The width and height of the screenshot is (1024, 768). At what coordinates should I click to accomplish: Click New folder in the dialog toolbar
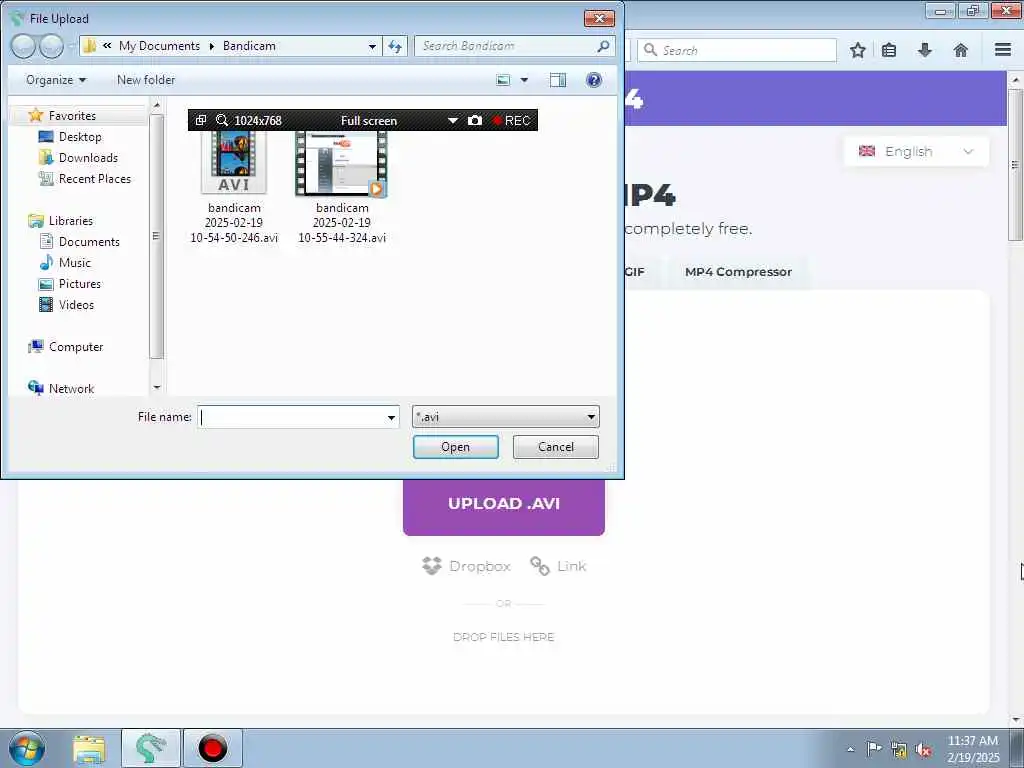tap(146, 80)
